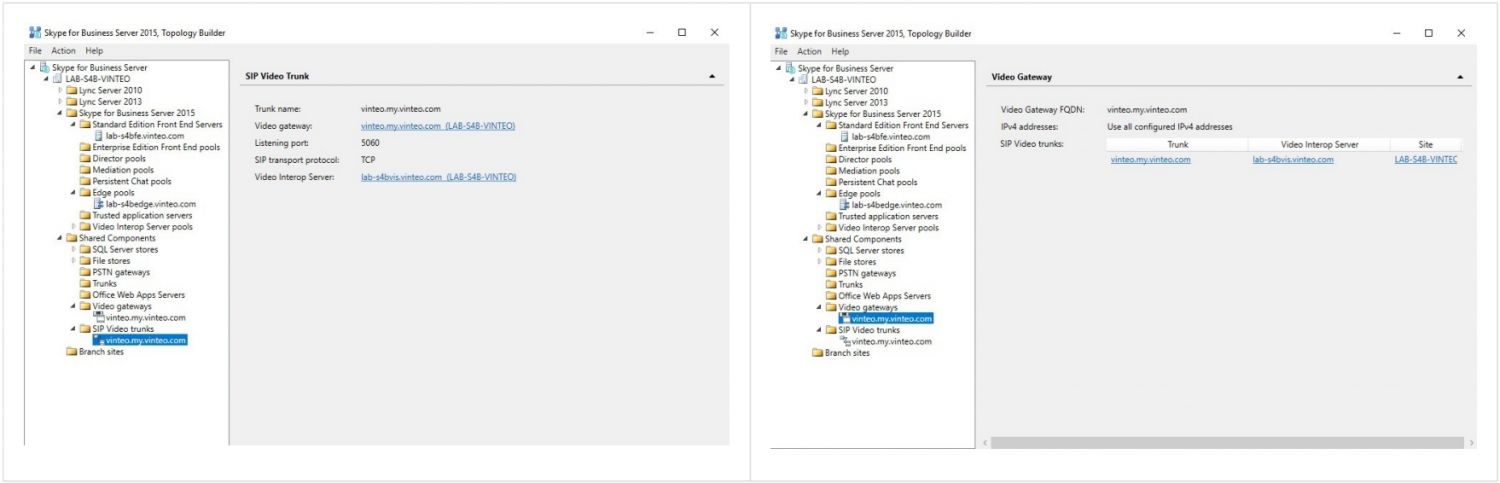This screenshot has width=1500, height=483.
Task: Select Shared Components label in right window
Action: [863, 239]
